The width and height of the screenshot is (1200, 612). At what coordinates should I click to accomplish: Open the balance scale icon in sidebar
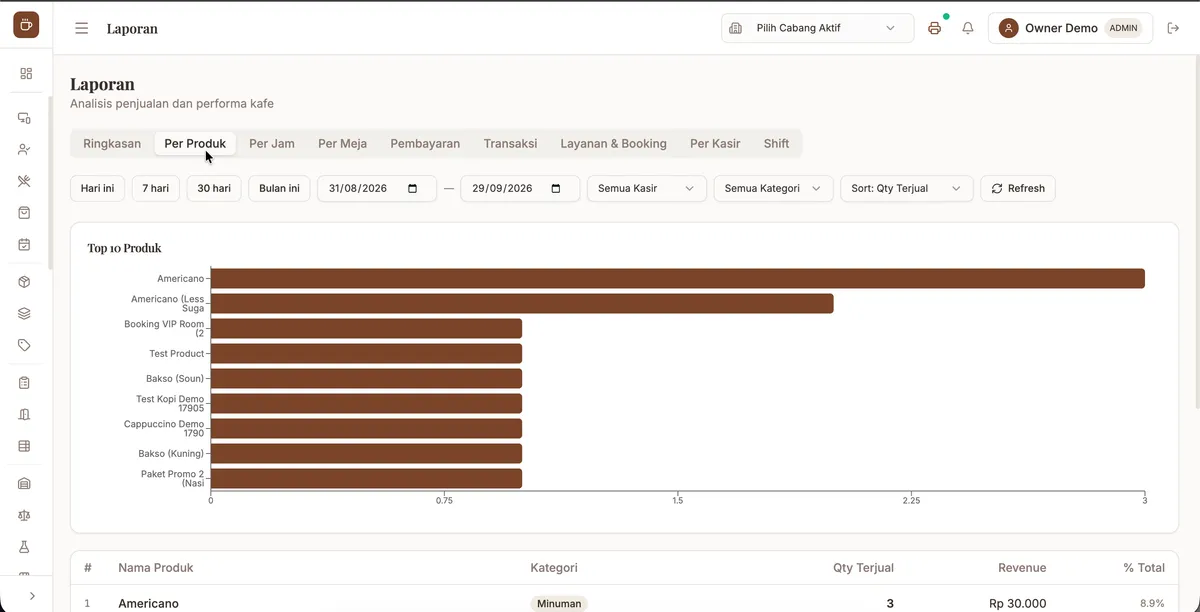pos(25,515)
